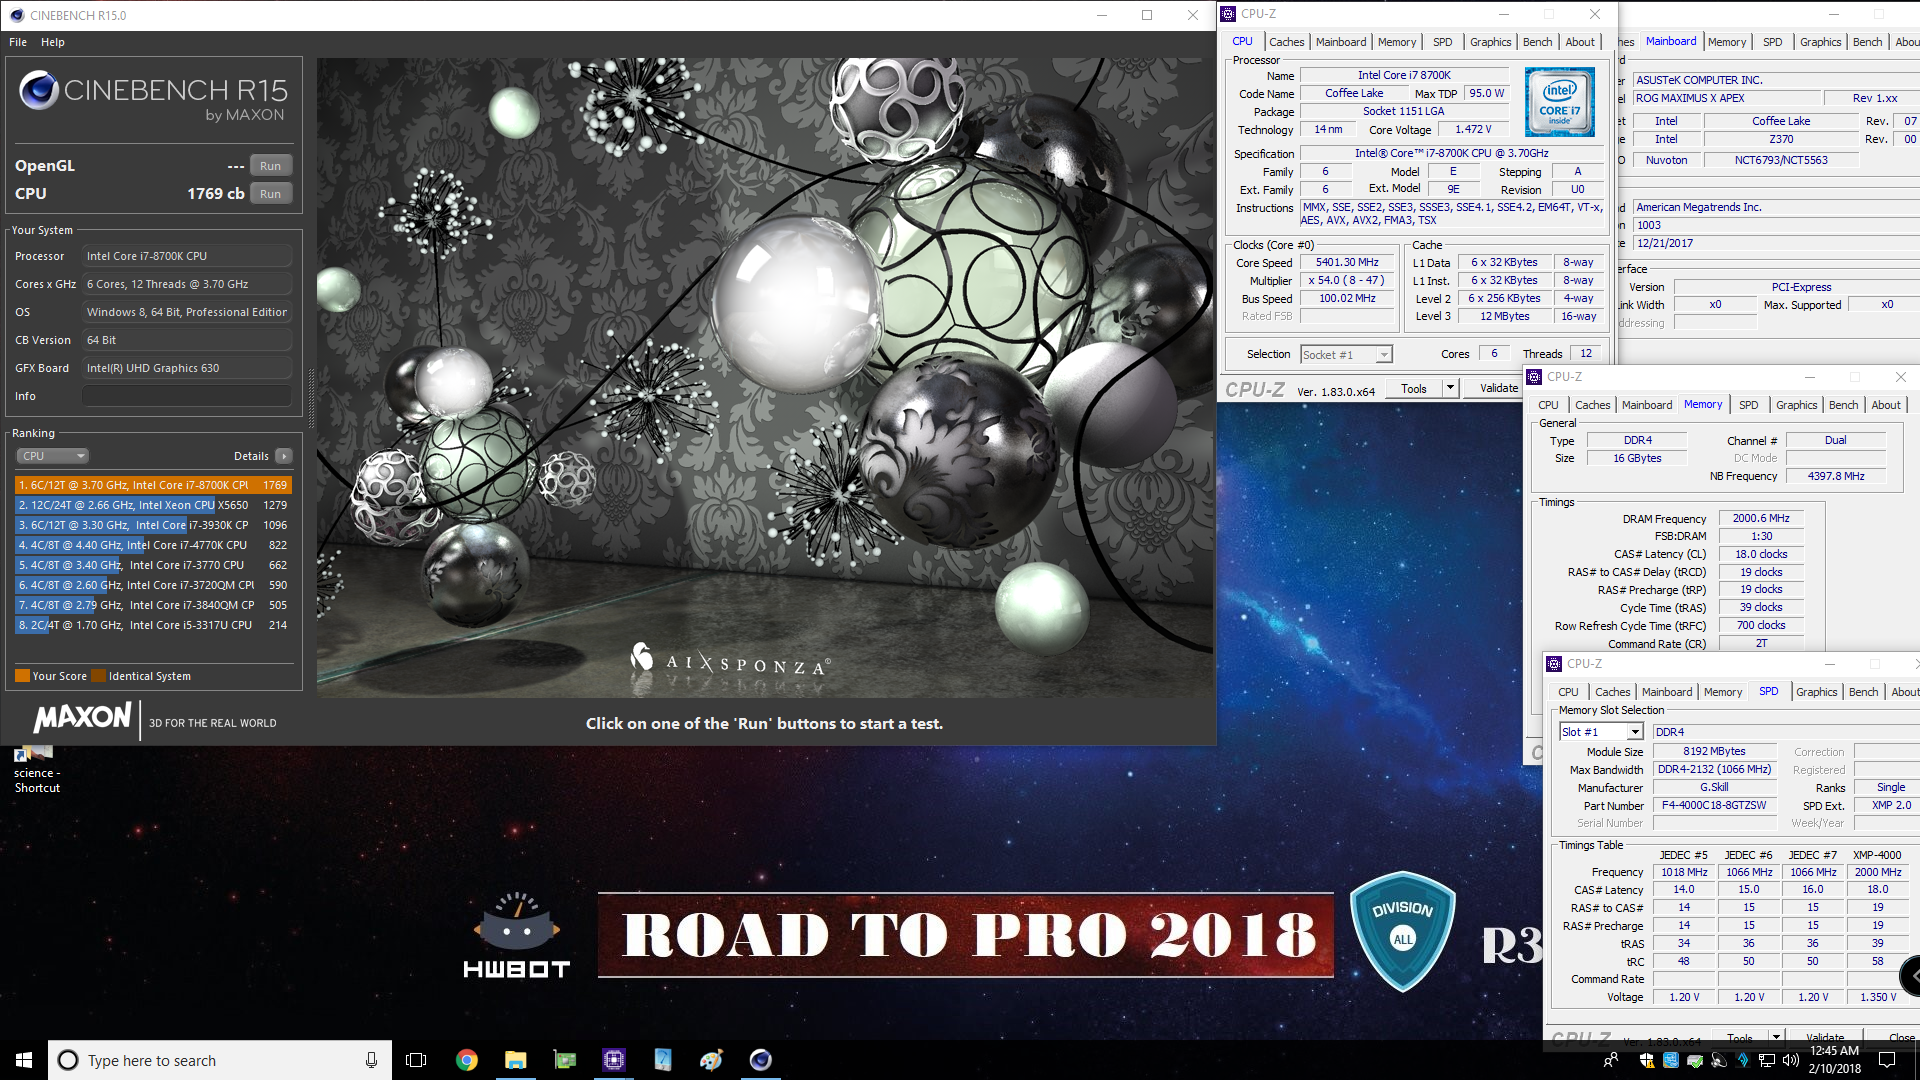Screen dimensions: 1920x1080
Task: Open the volume control tray icon
Action: click(x=1790, y=1060)
